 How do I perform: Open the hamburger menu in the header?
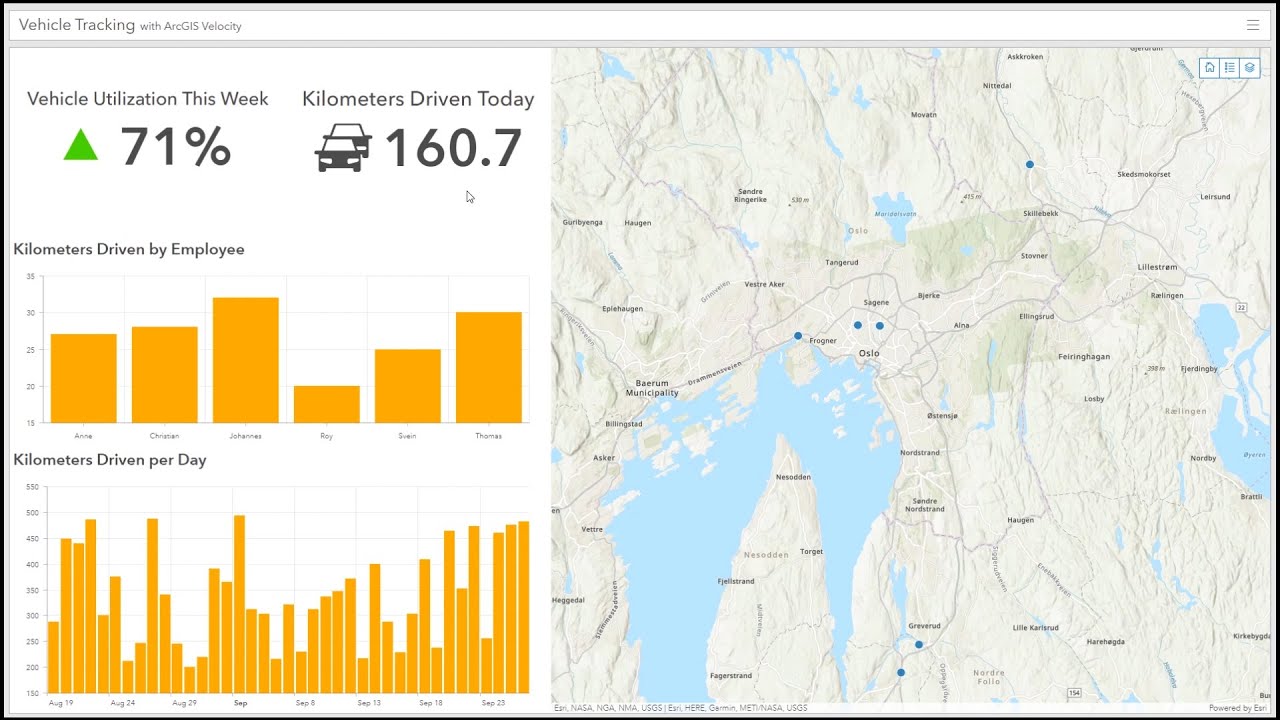tap(1253, 25)
